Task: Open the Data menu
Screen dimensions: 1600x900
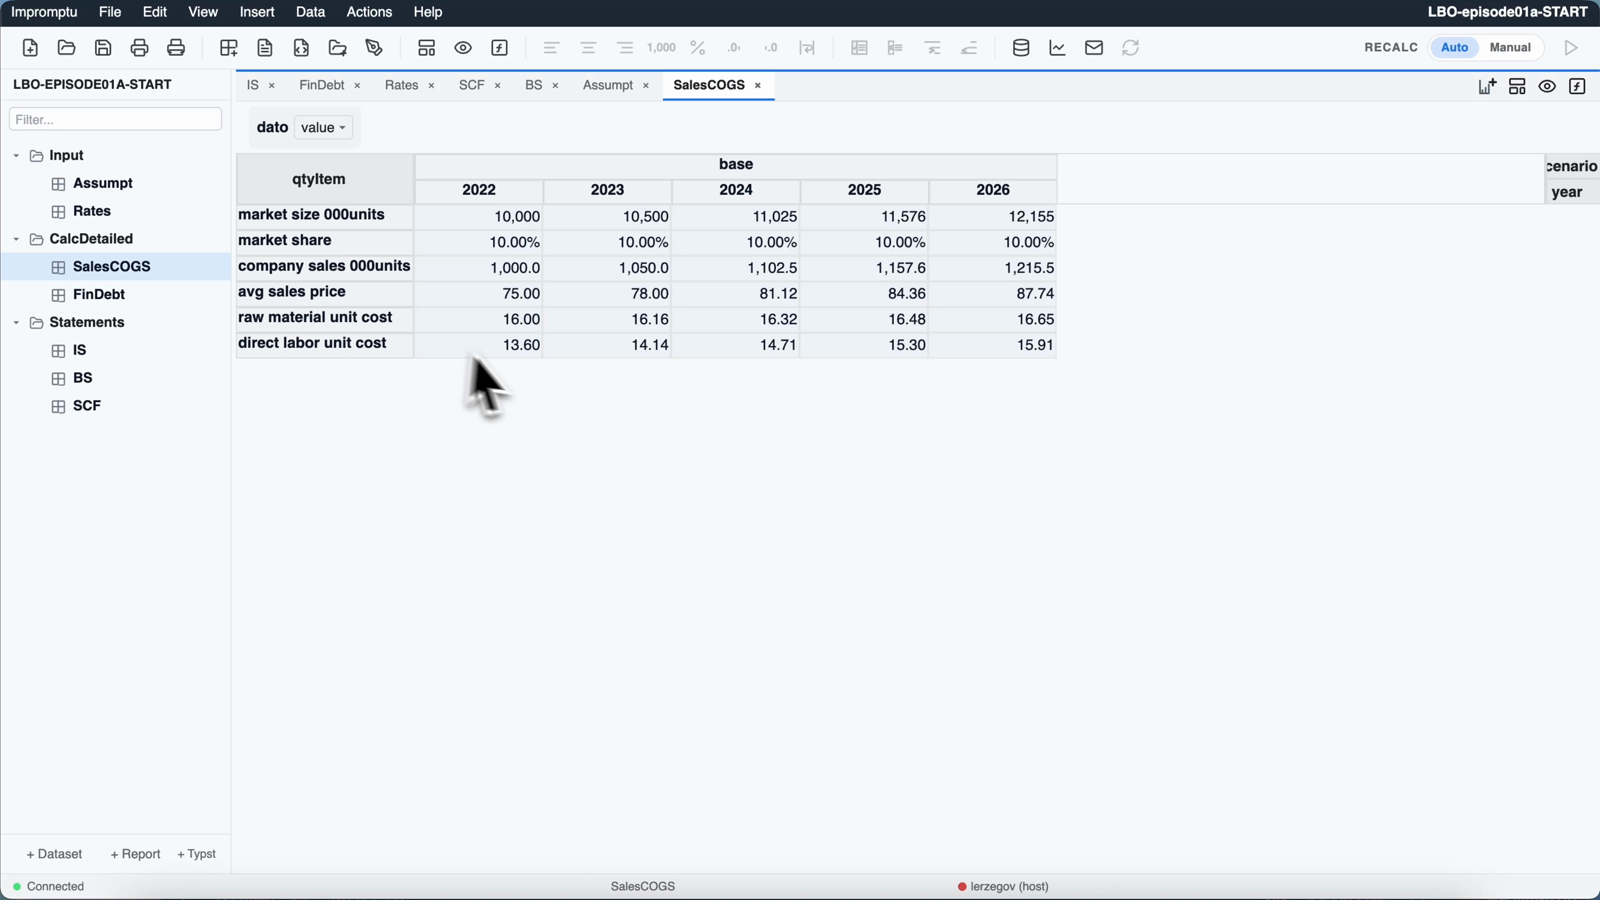Action: click(x=310, y=12)
